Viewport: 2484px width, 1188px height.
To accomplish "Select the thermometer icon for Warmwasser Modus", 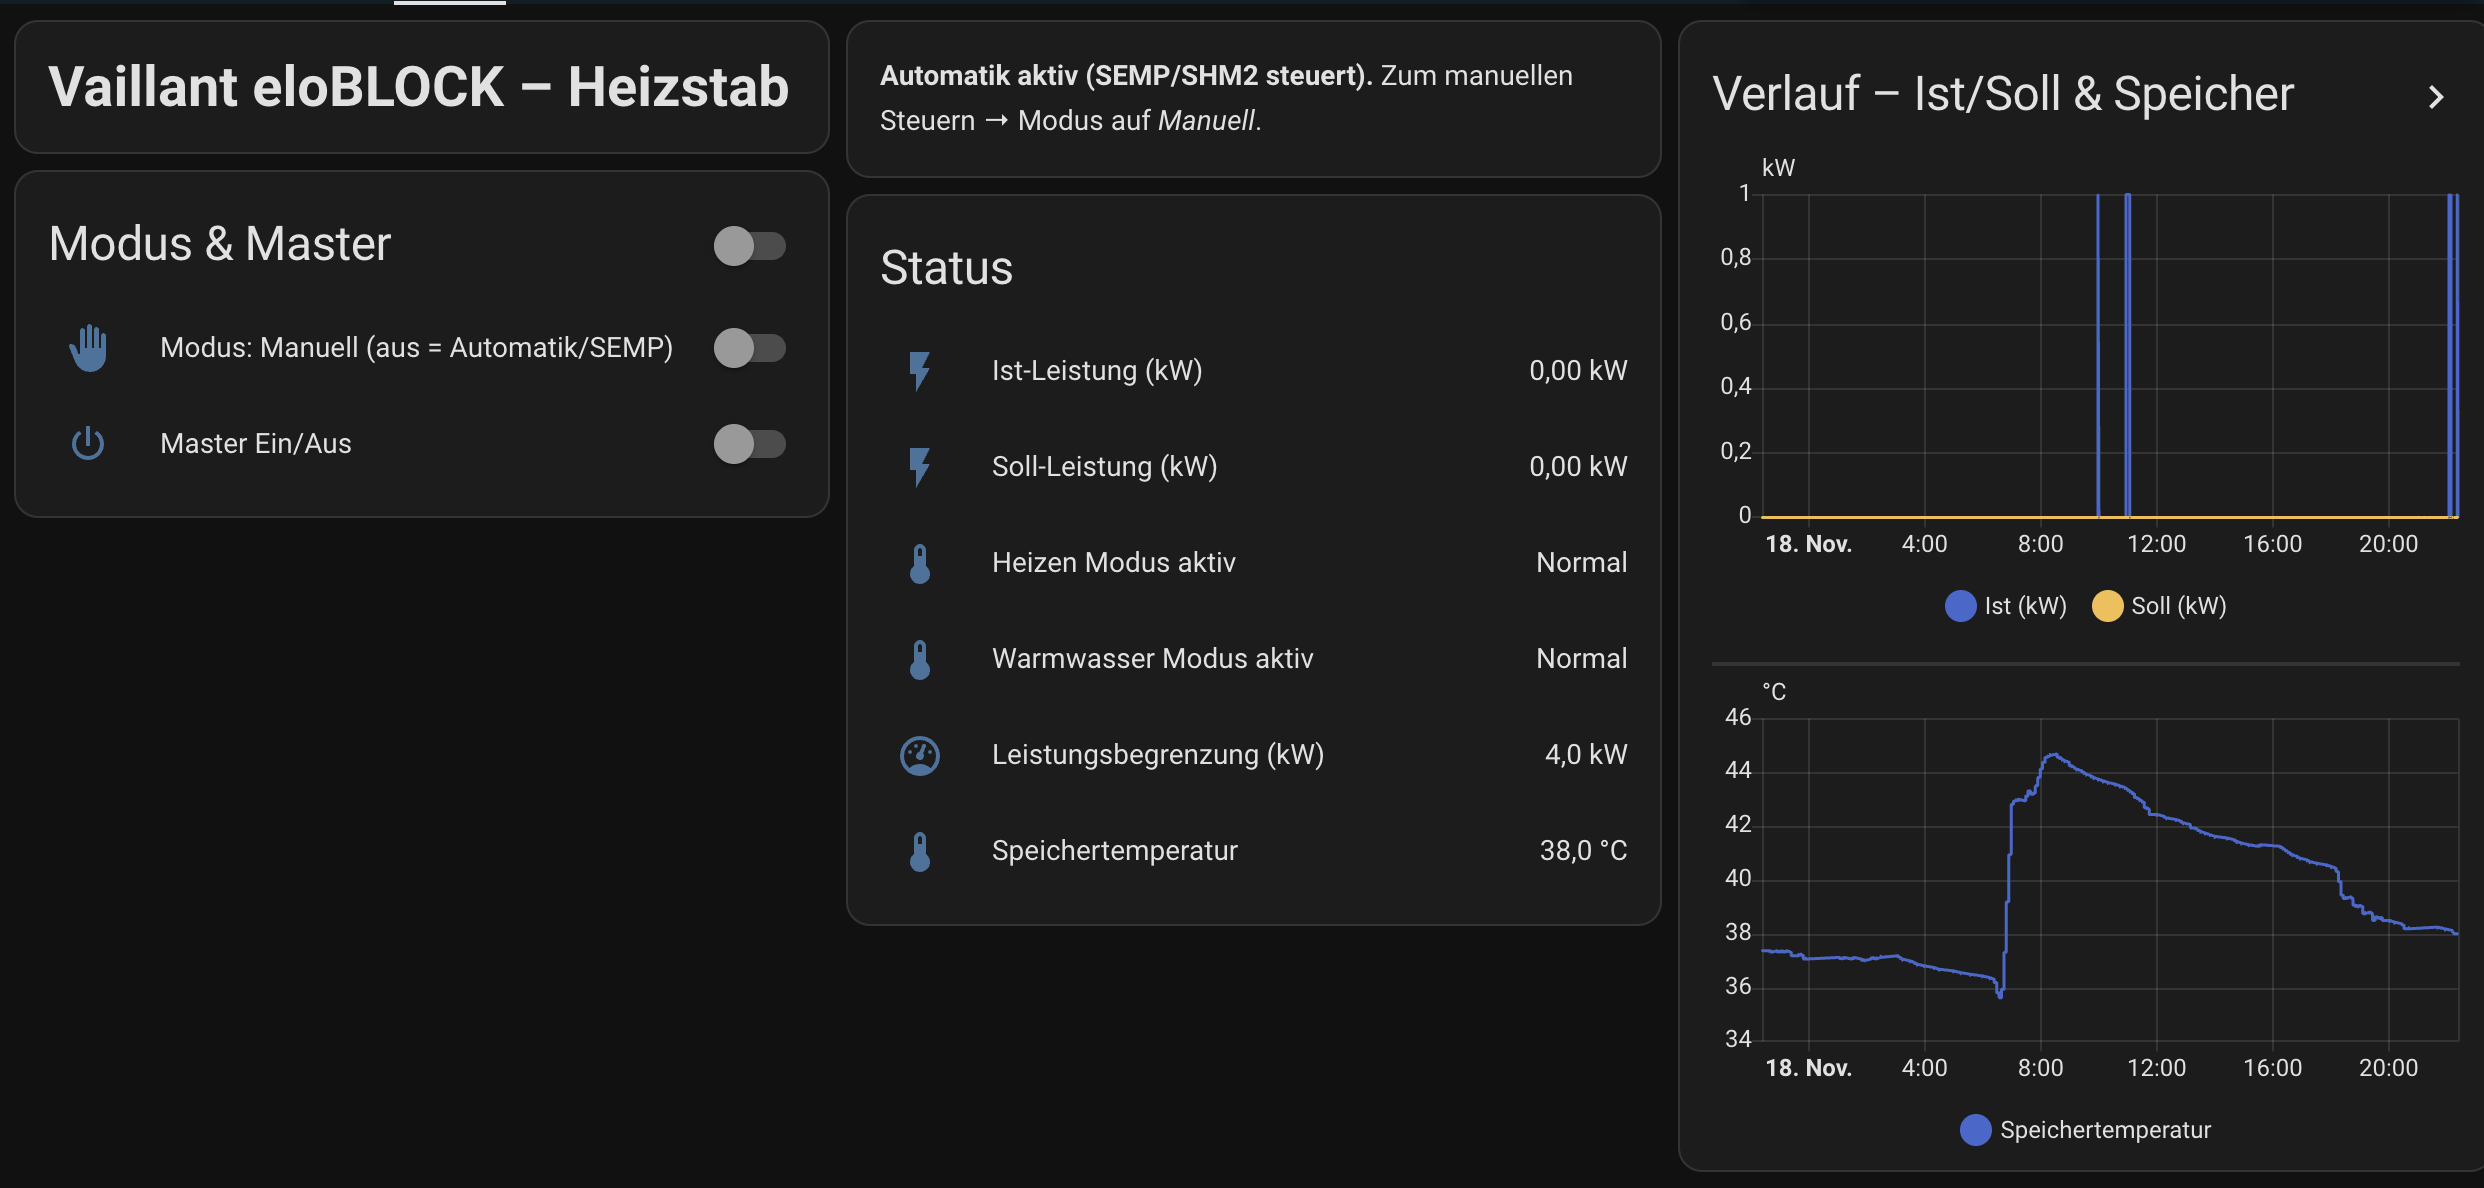I will [920, 658].
